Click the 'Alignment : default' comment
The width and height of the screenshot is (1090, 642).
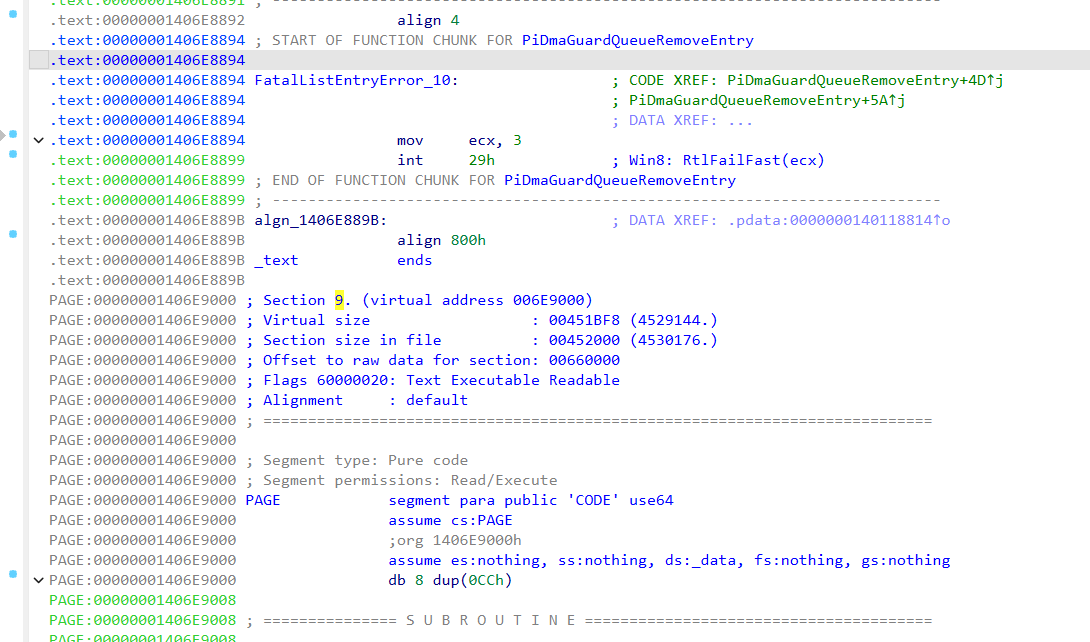(x=365, y=401)
